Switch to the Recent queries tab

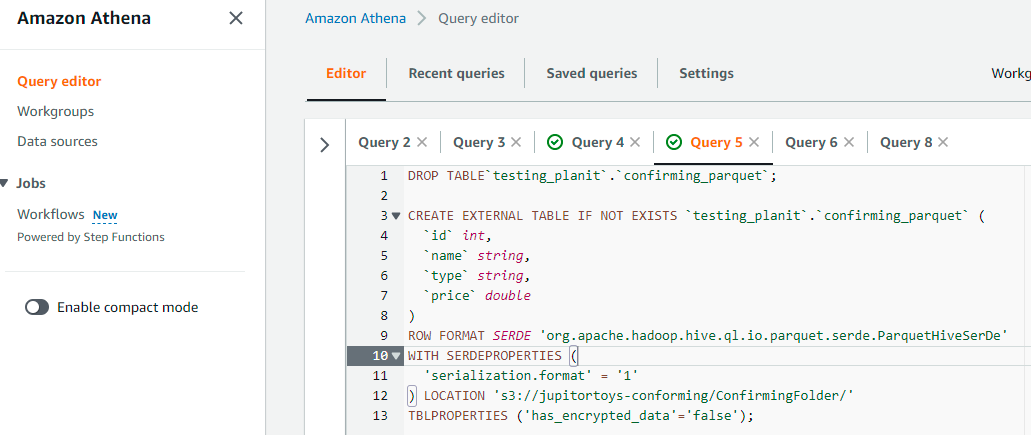(456, 73)
